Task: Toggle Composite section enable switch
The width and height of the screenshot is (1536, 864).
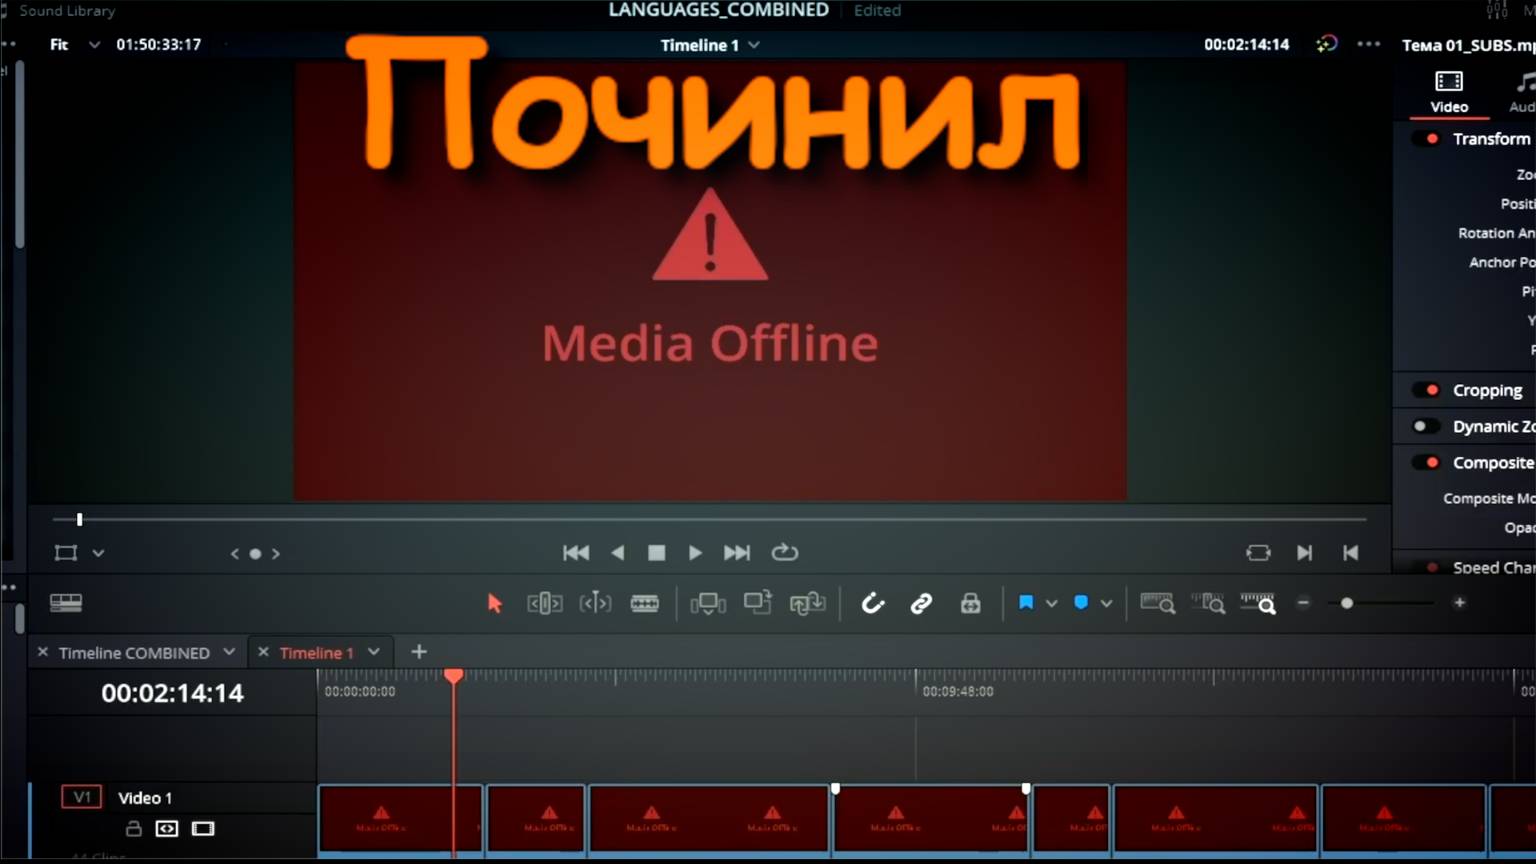Action: (x=1425, y=462)
